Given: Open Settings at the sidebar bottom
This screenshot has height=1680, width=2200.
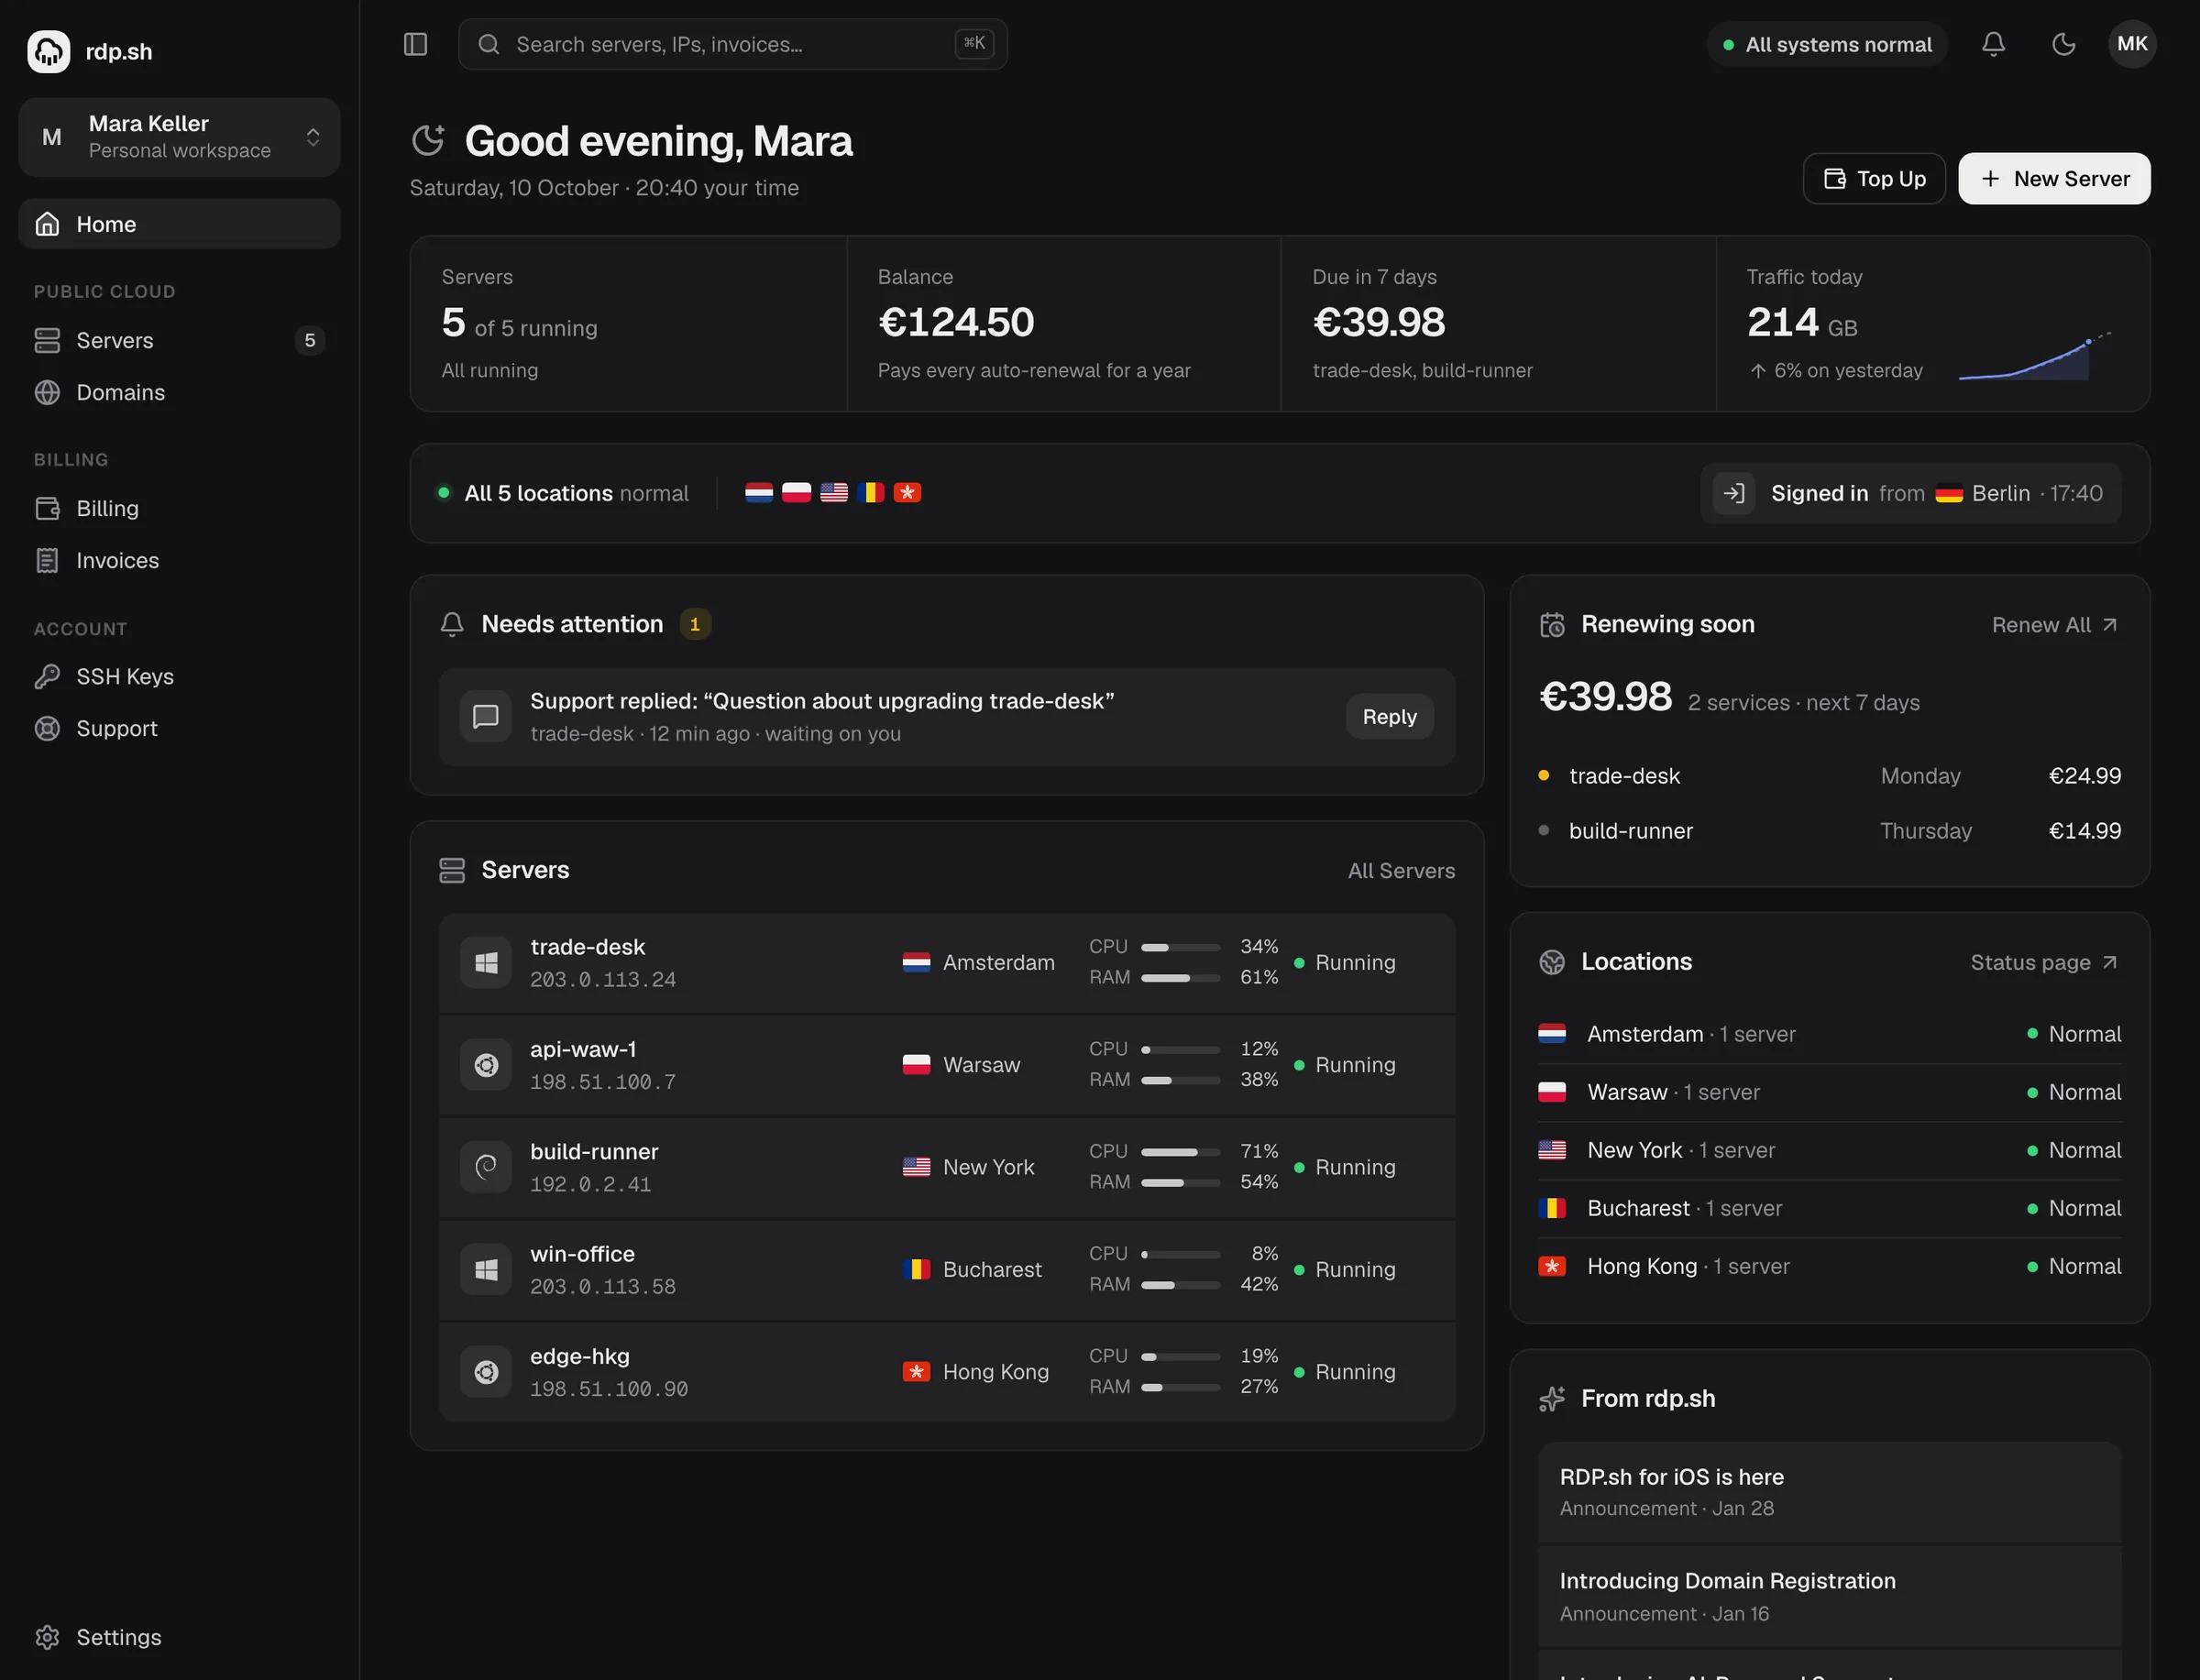Looking at the screenshot, I should tap(179, 1637).
